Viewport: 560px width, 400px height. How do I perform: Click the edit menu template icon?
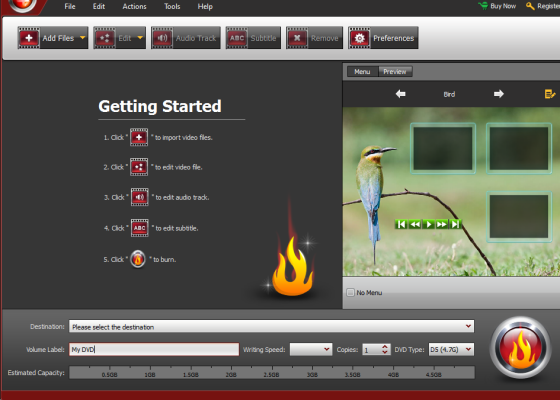tap(550, 94)
